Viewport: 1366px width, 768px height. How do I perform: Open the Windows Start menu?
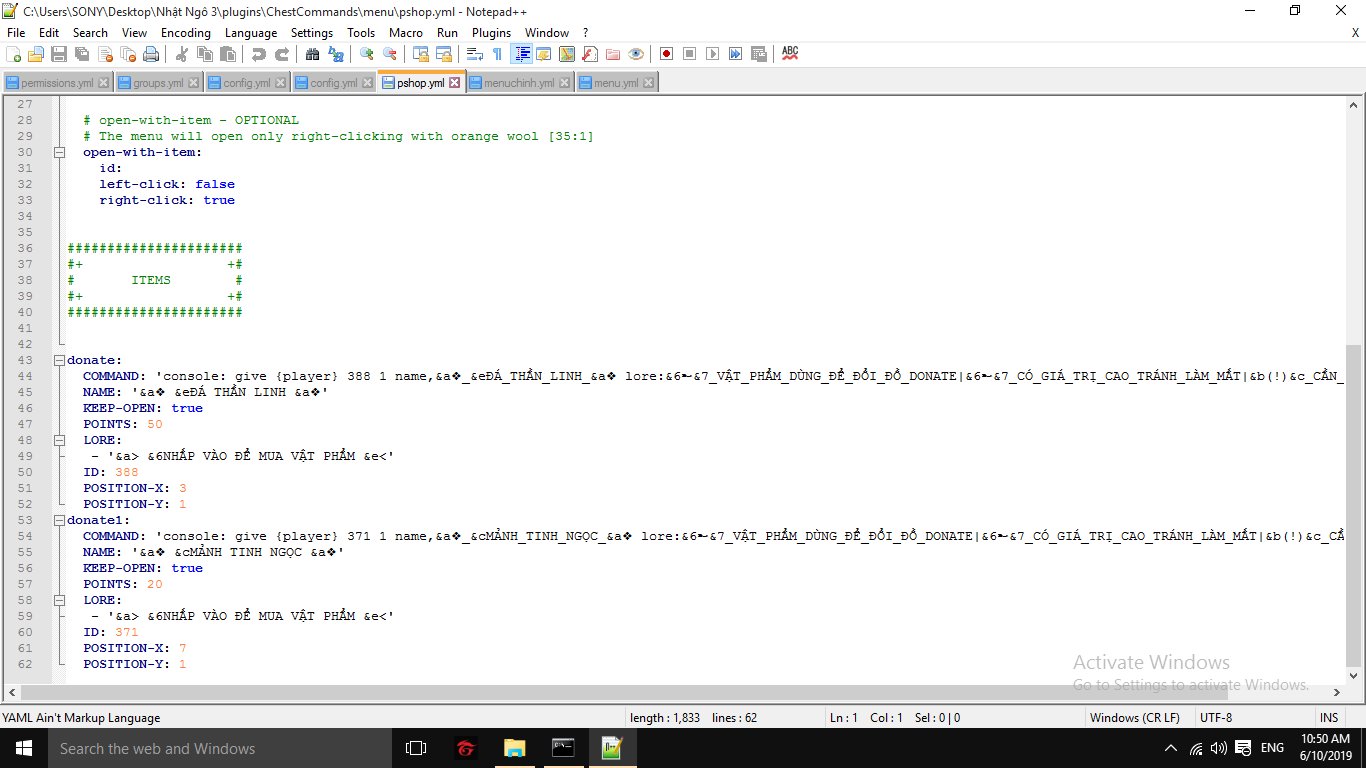coord(23,748)
